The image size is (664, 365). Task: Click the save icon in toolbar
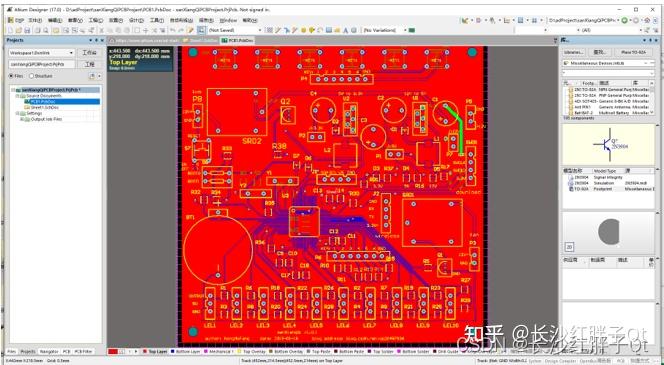point(27,30)
